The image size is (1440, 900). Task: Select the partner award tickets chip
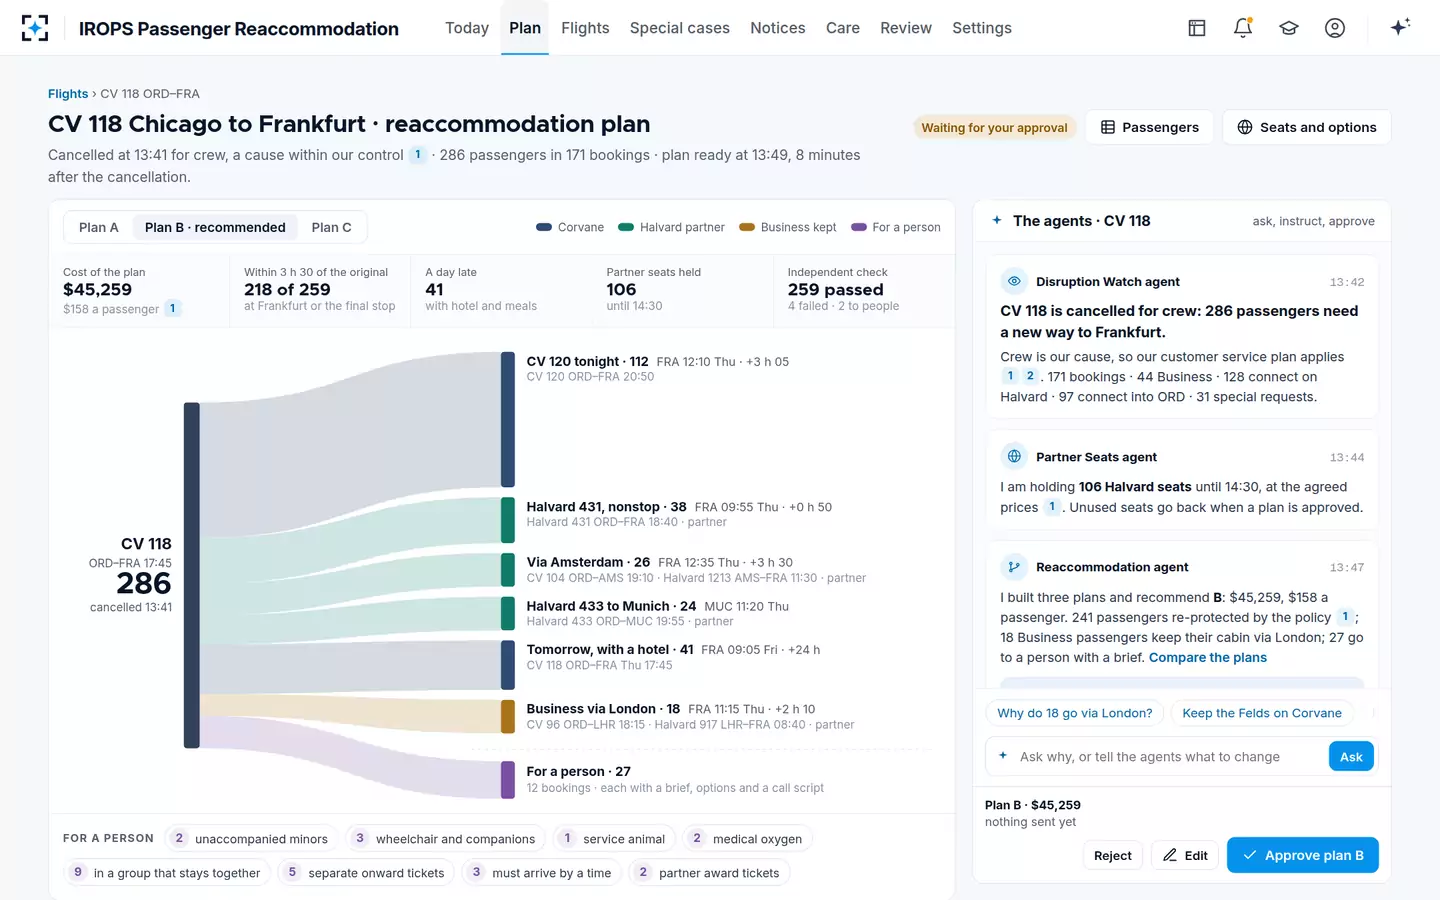coord(709,873)
